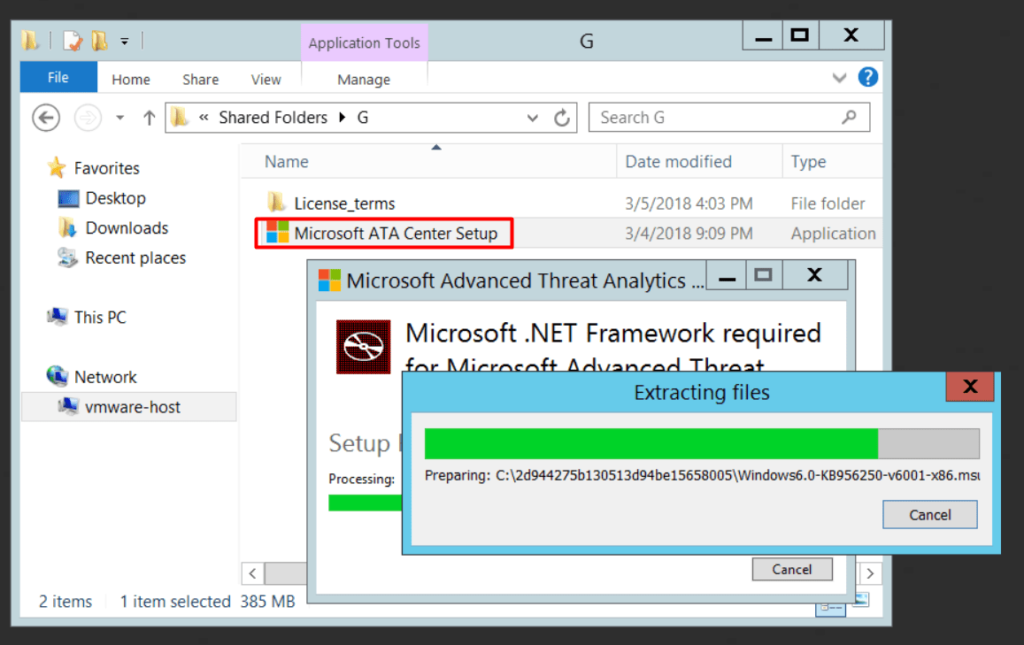Switch to the Share ribbon tab
Screen dimensions: 1024x645
200,79
